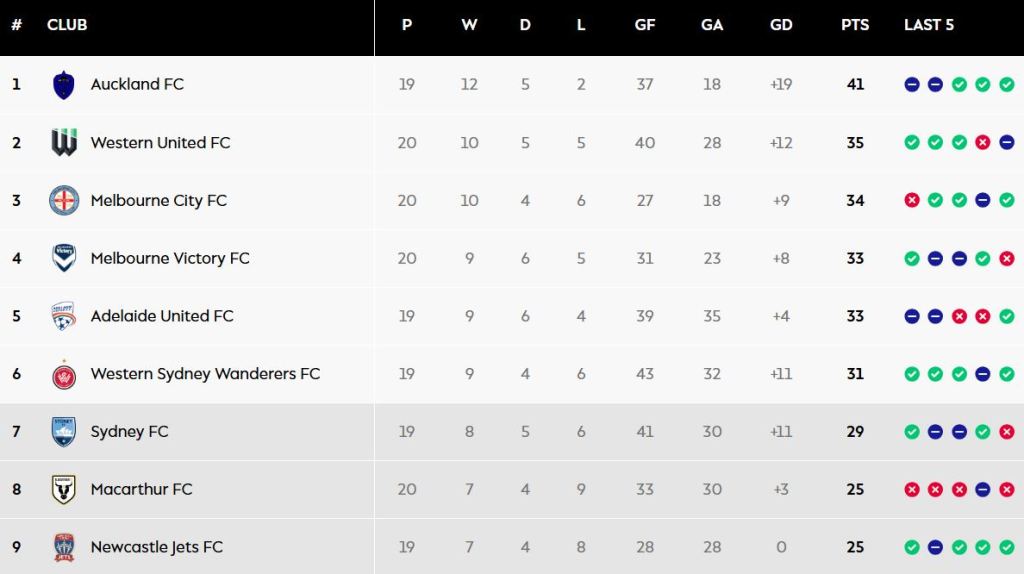Click the GF column header

(645, 25)
